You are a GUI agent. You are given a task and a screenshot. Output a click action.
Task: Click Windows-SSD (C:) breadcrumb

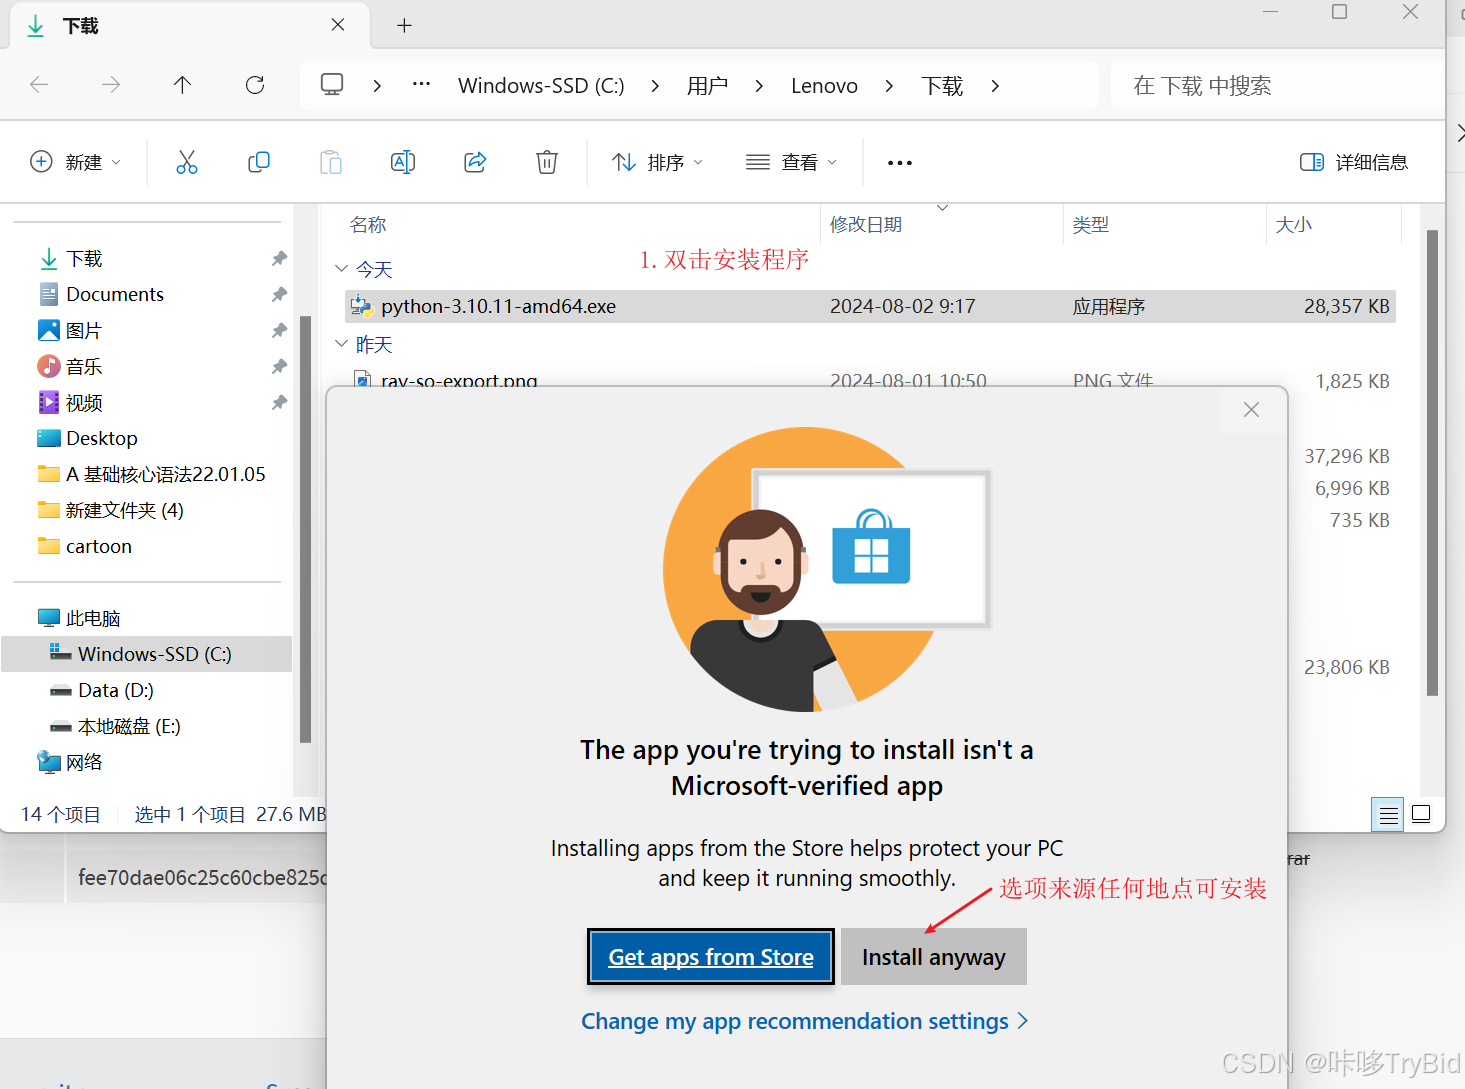[541, 86]
